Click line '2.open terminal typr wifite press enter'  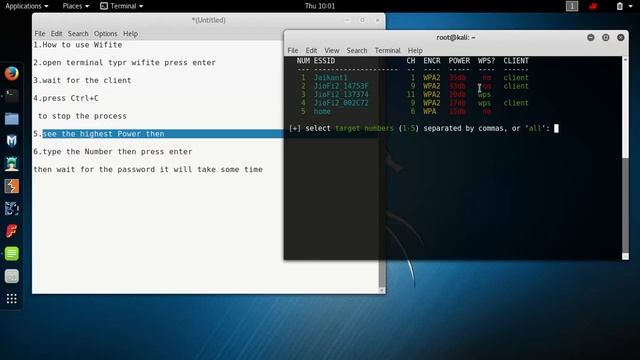[124, 63]
